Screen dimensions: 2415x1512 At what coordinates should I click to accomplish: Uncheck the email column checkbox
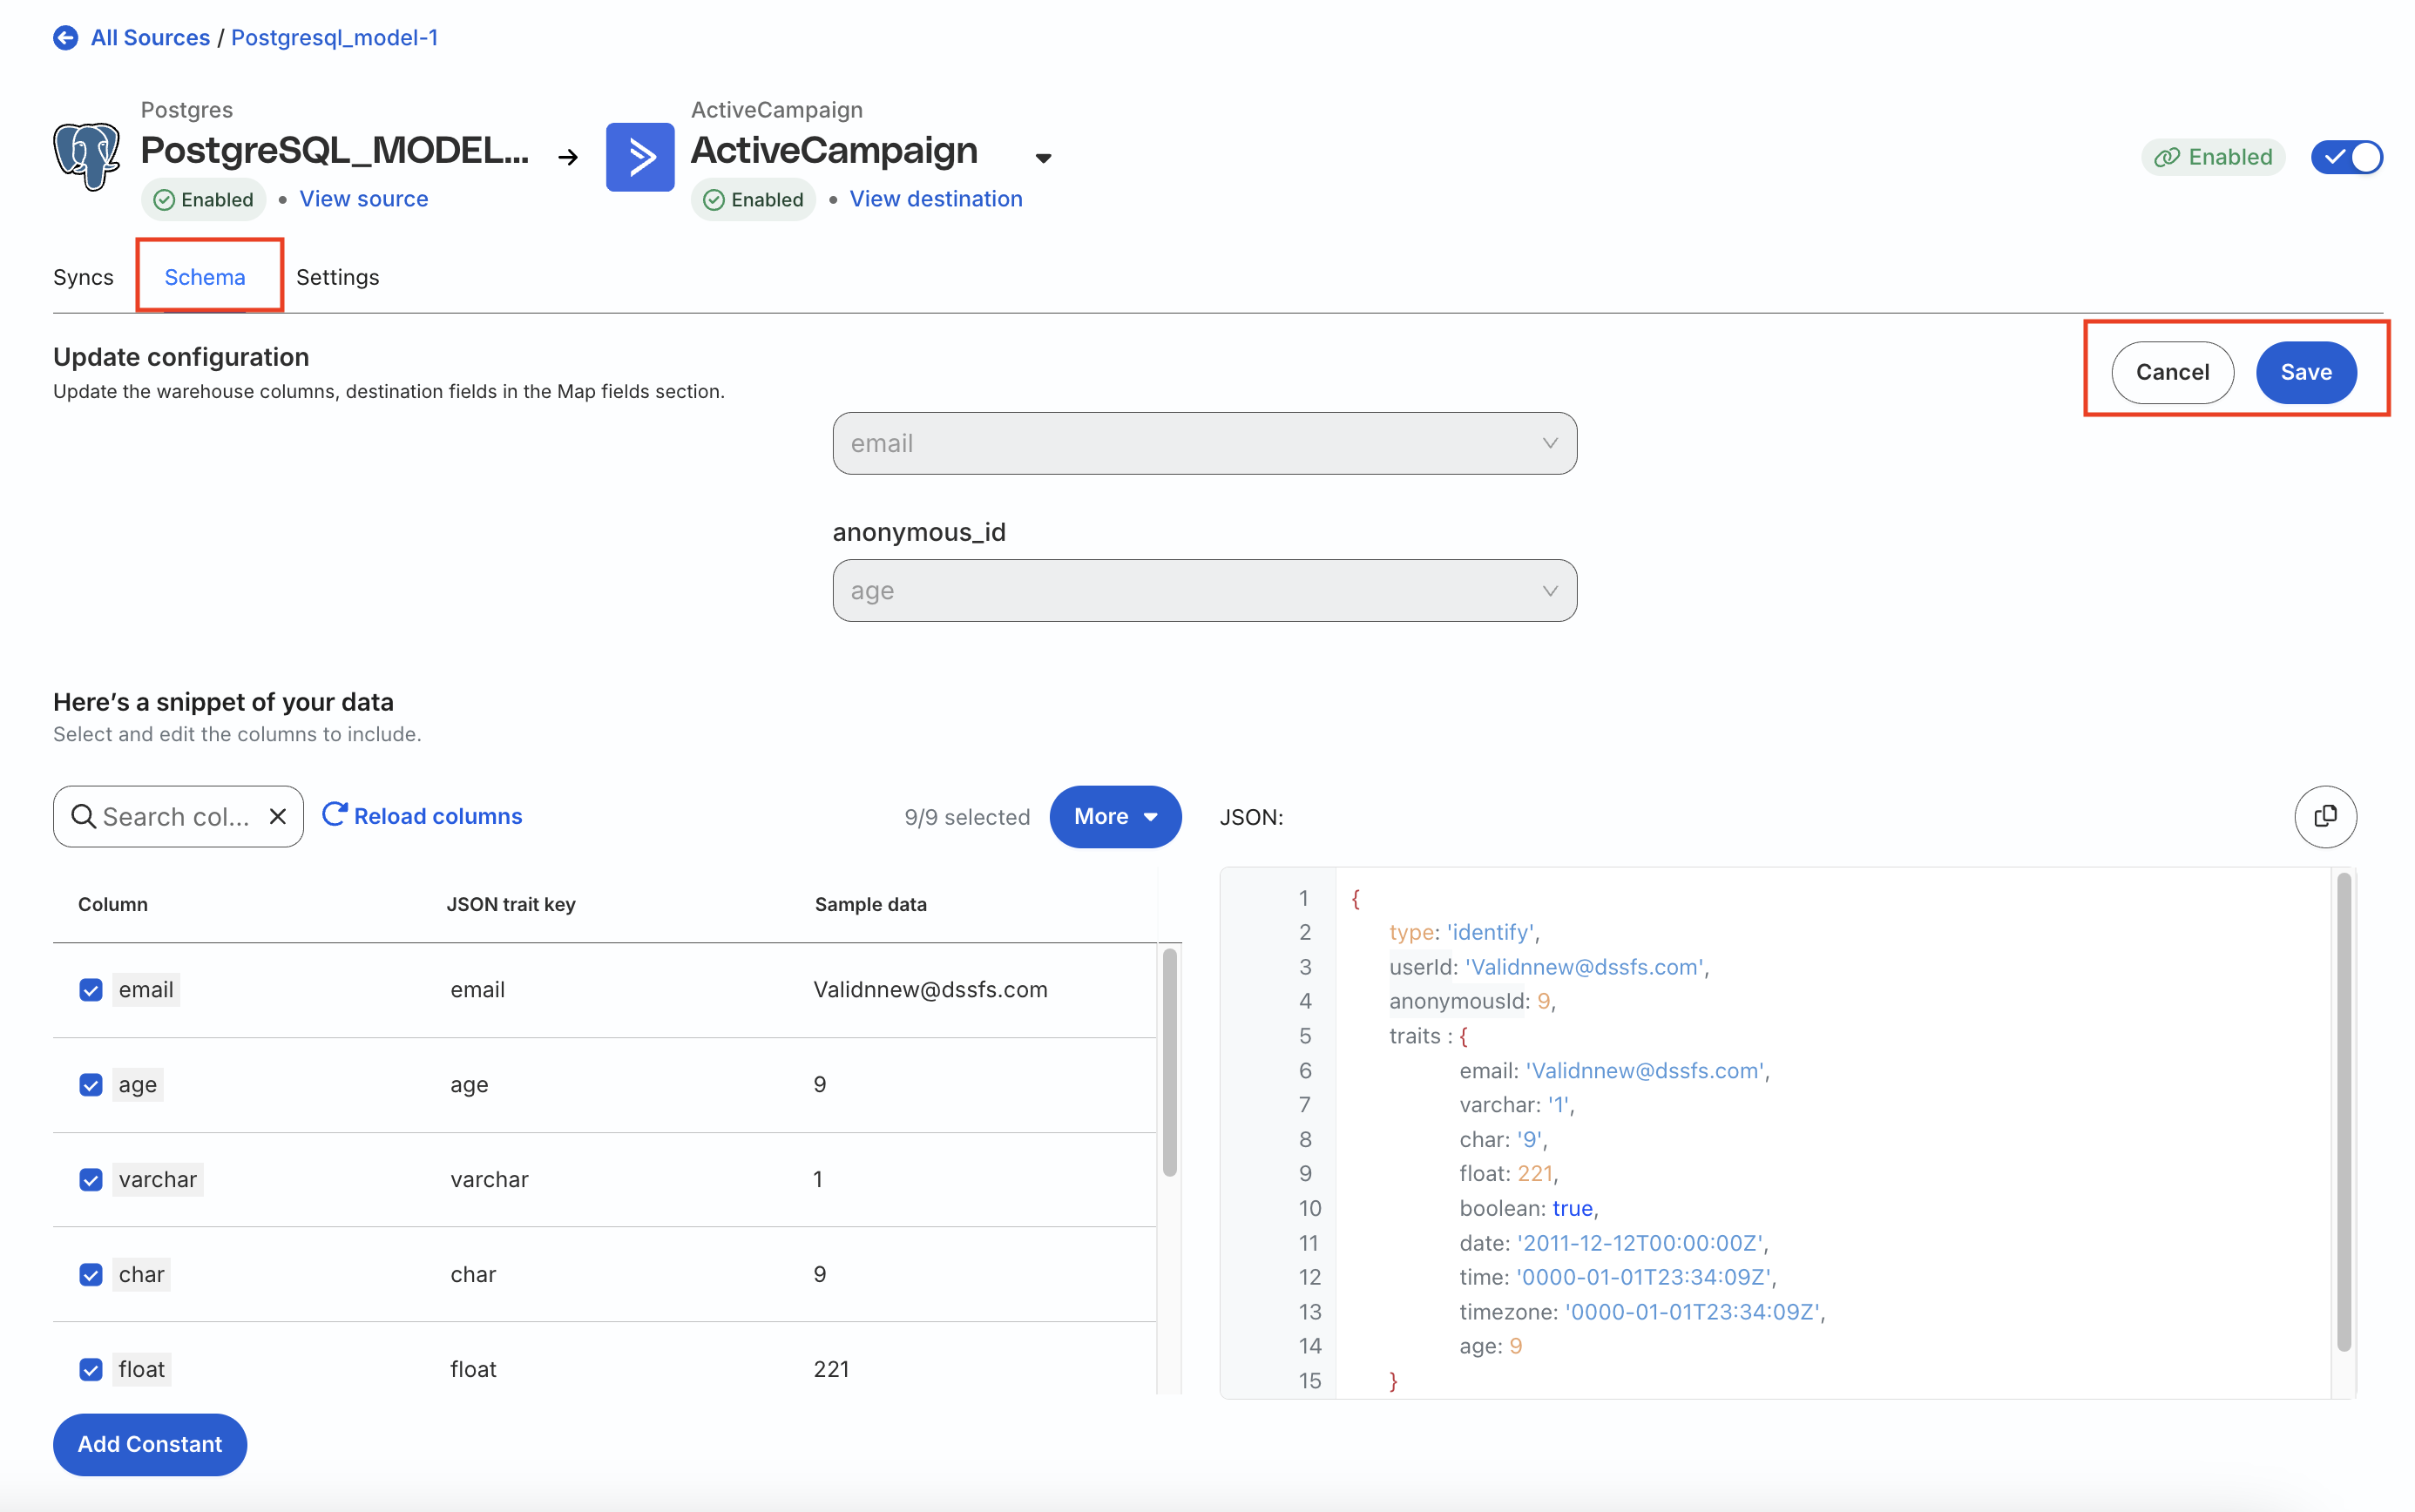[x=91, y=989]
